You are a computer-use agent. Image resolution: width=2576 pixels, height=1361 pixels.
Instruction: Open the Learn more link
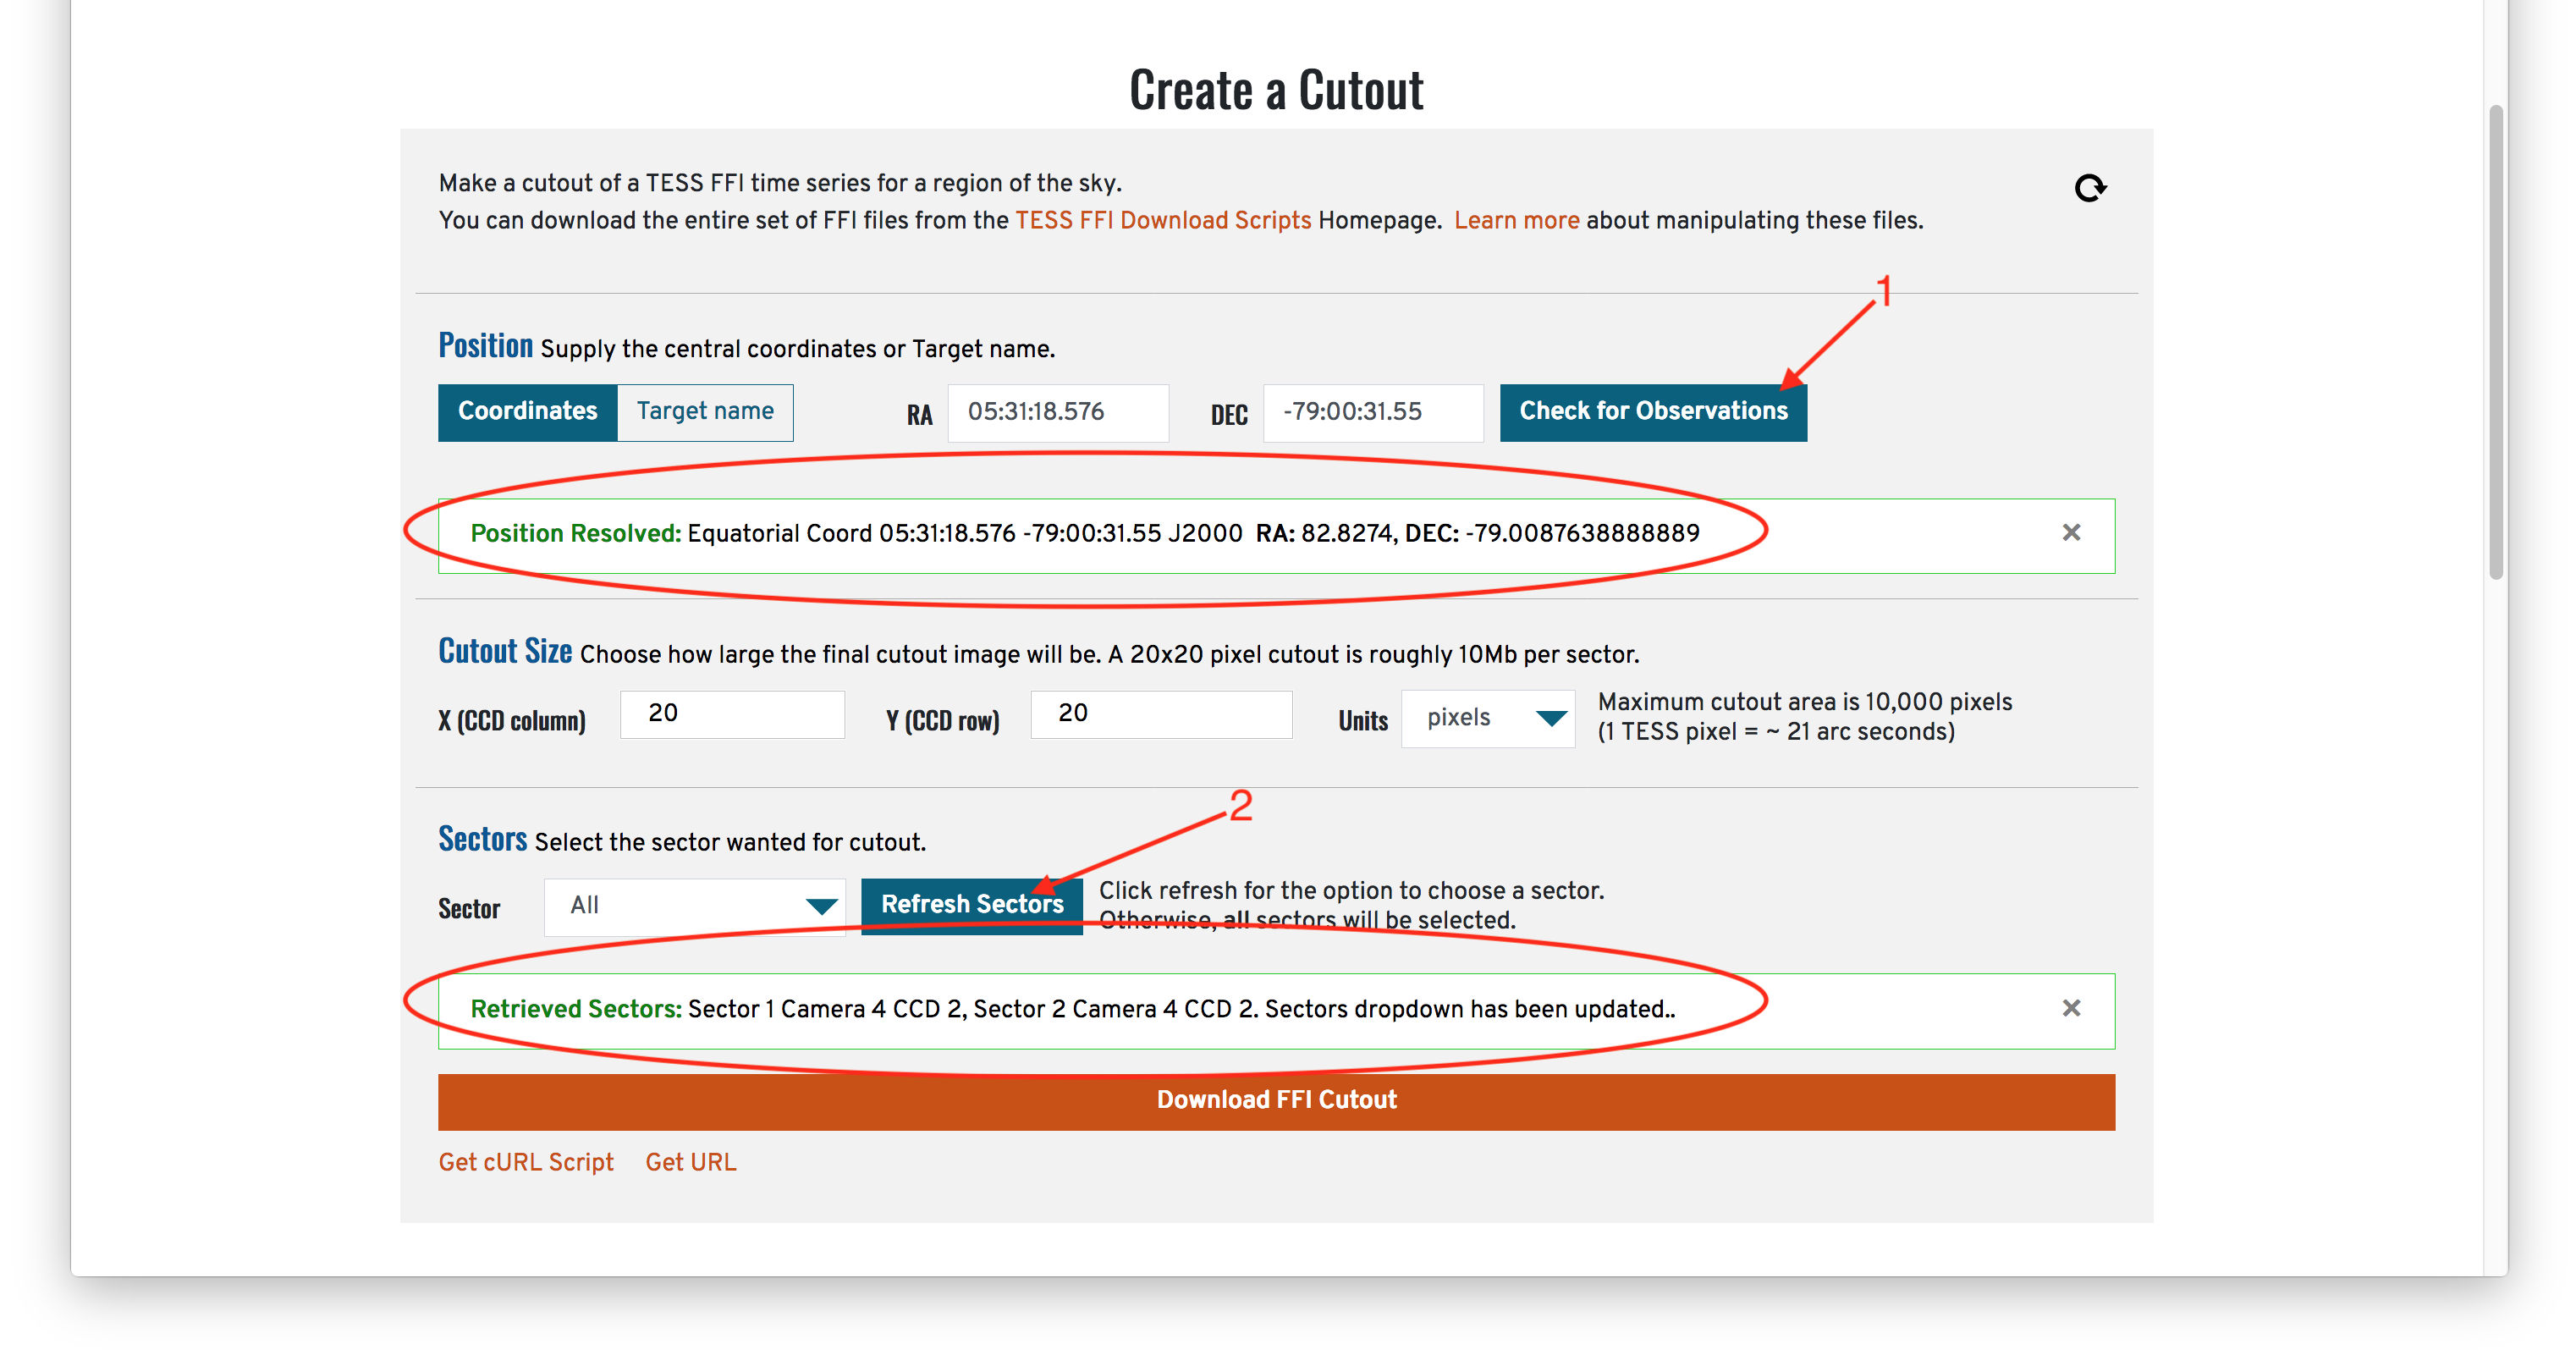click(x=1517, y=220)
